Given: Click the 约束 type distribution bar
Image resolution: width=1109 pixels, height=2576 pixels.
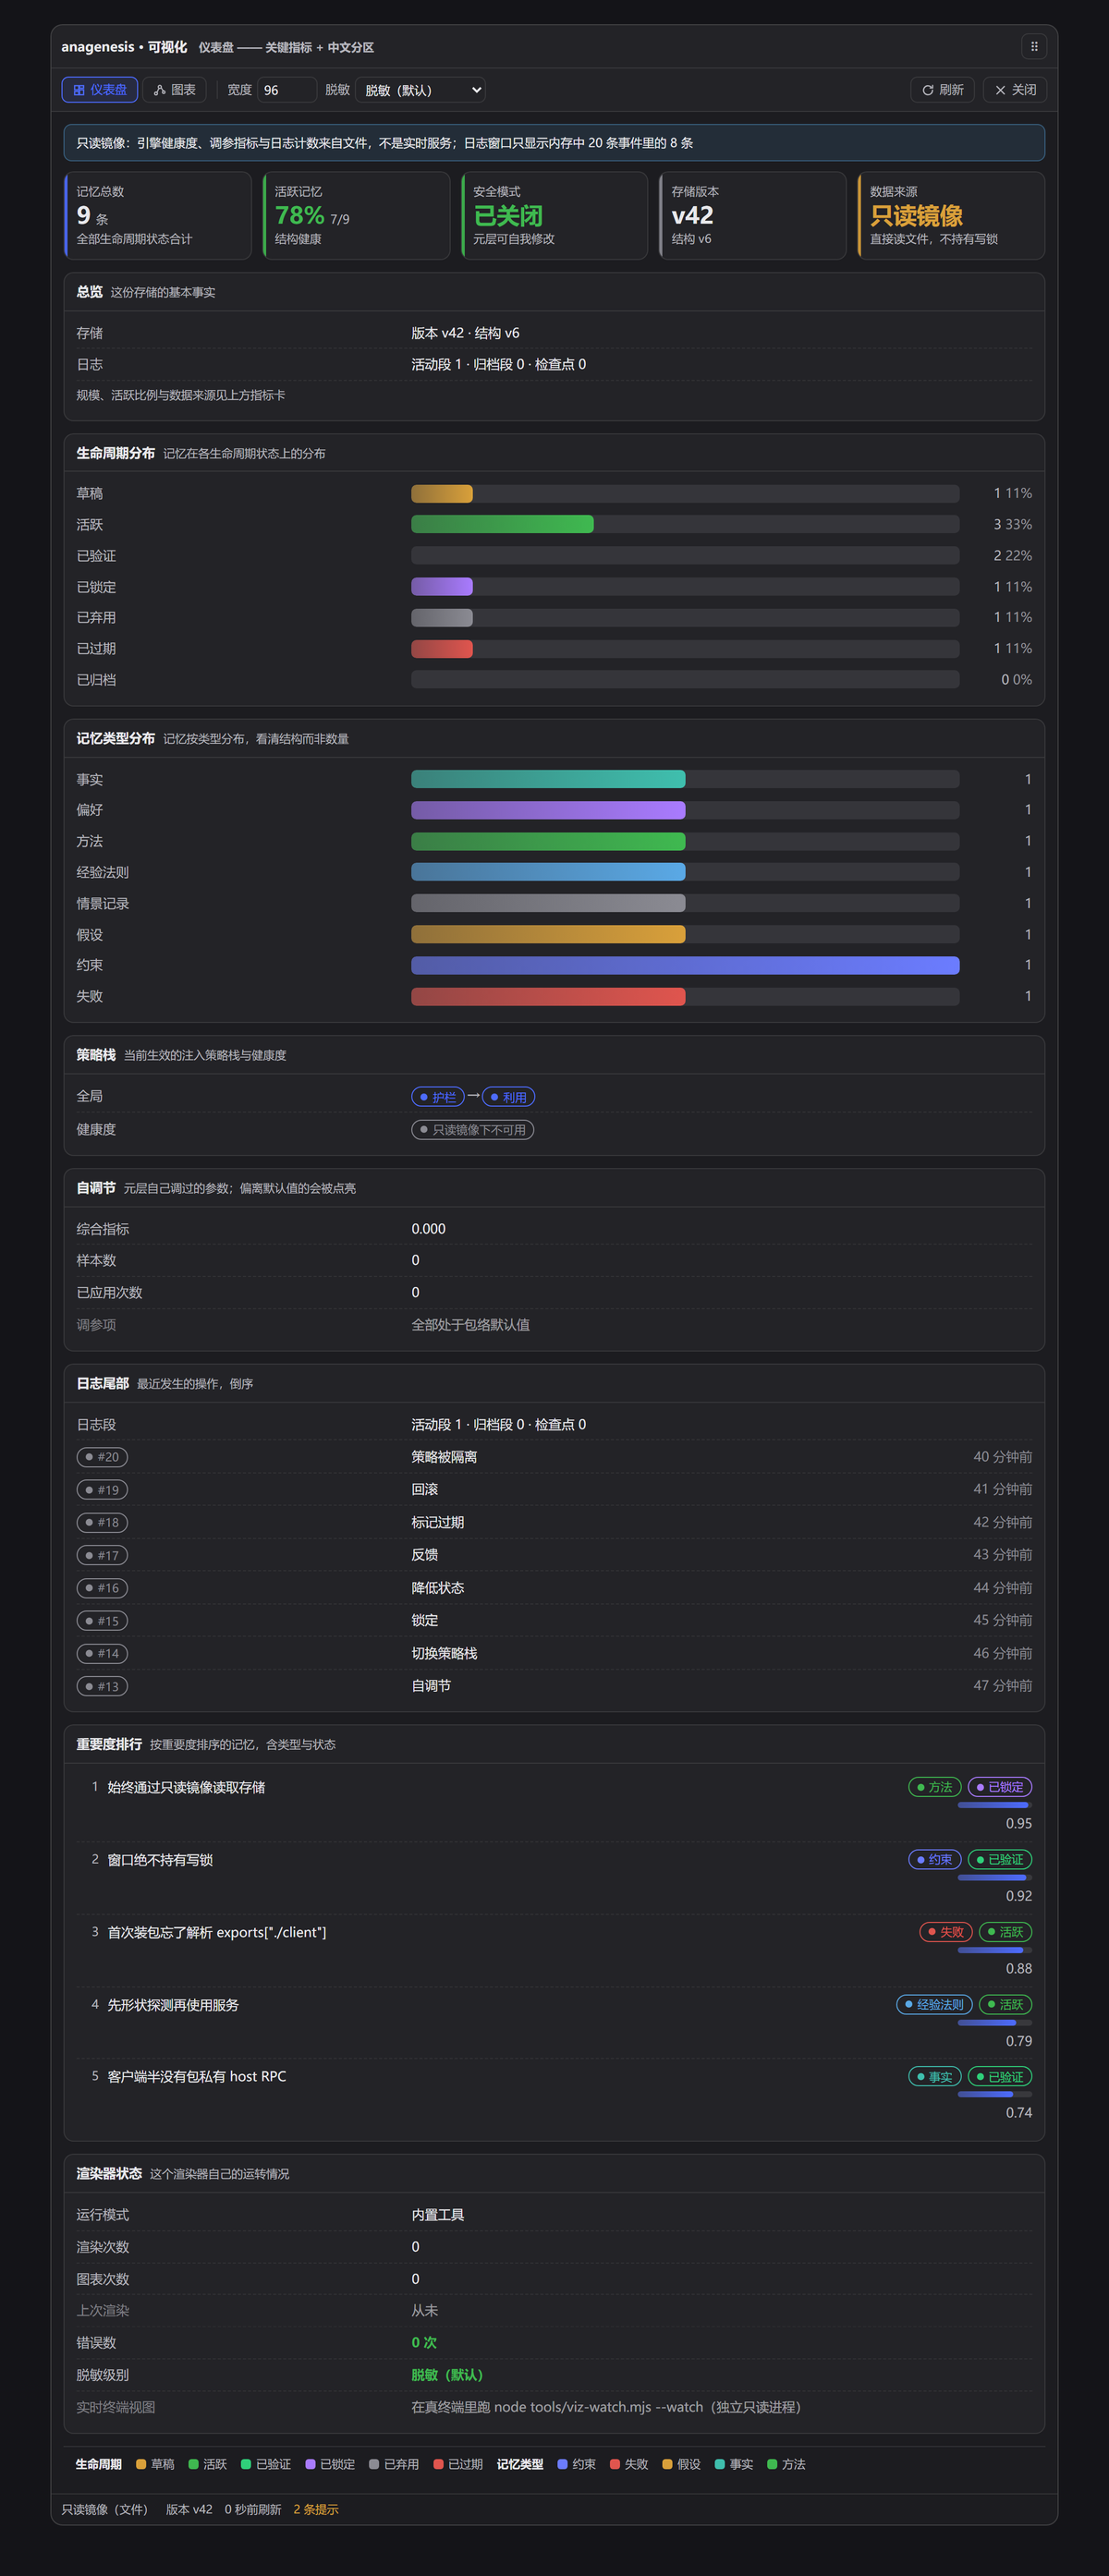Looking at the screenshot, I should click(x=685, y=965).
